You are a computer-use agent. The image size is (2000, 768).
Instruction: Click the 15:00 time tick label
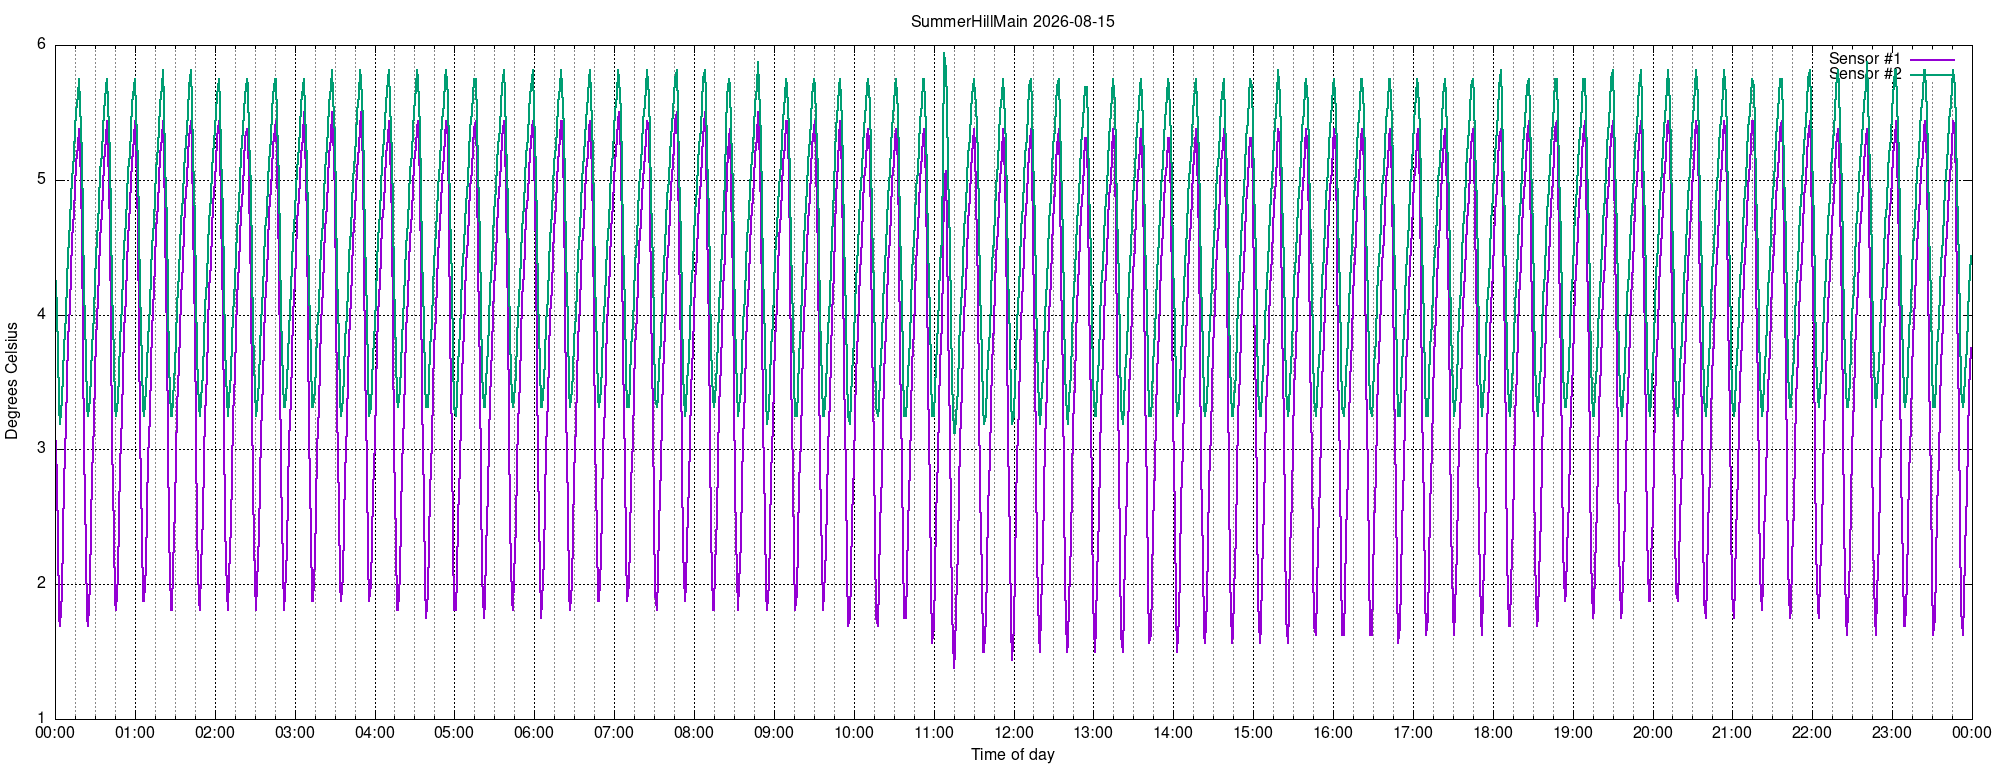[1253, 732]
